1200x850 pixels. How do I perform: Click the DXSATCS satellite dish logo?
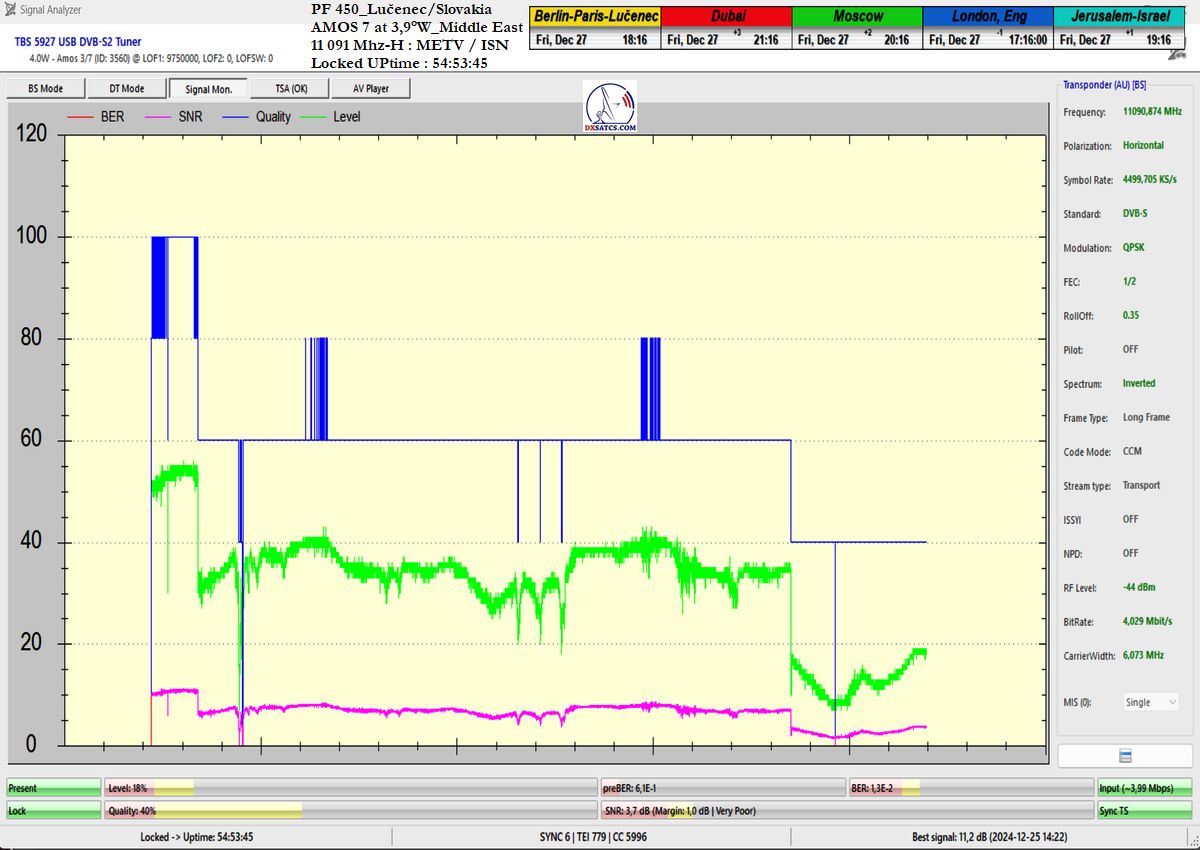click(x=609, y=107)
